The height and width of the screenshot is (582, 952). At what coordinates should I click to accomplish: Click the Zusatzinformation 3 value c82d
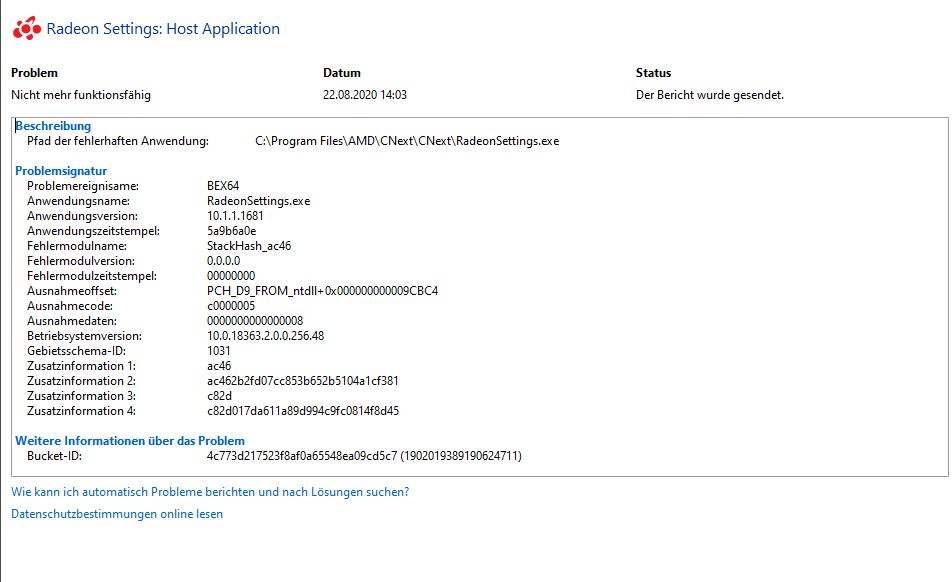point(219,396)
